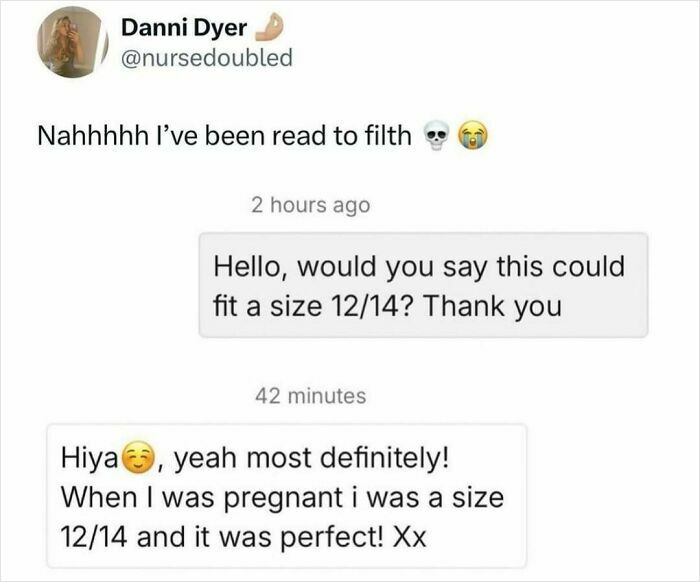Screen dimensions: 700x582
Task: Open the Danni Dyer display name
Action: pos(178,29)
